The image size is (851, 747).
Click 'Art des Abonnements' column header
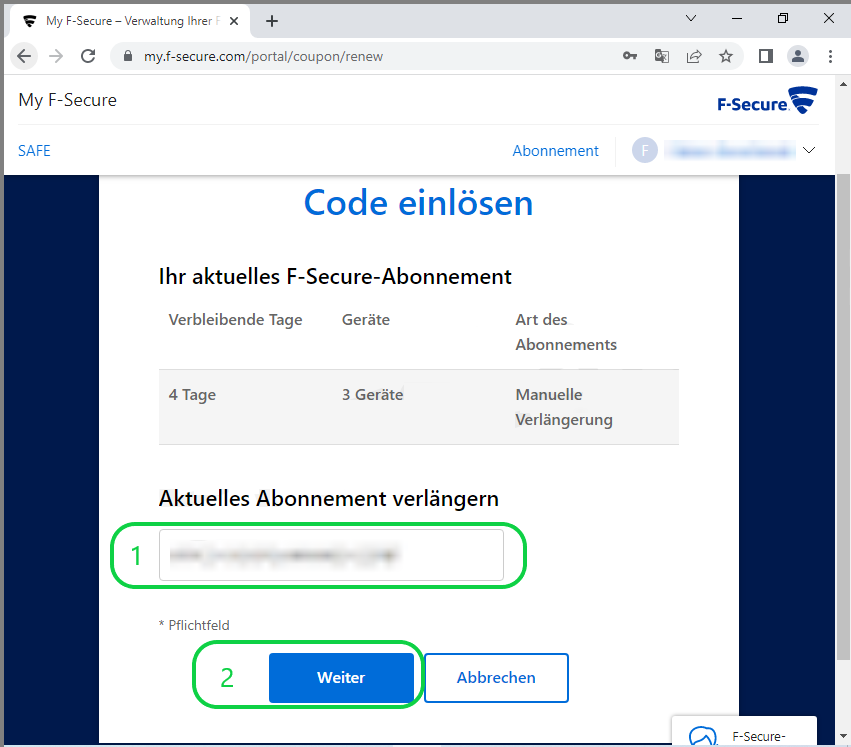point(566,332)
